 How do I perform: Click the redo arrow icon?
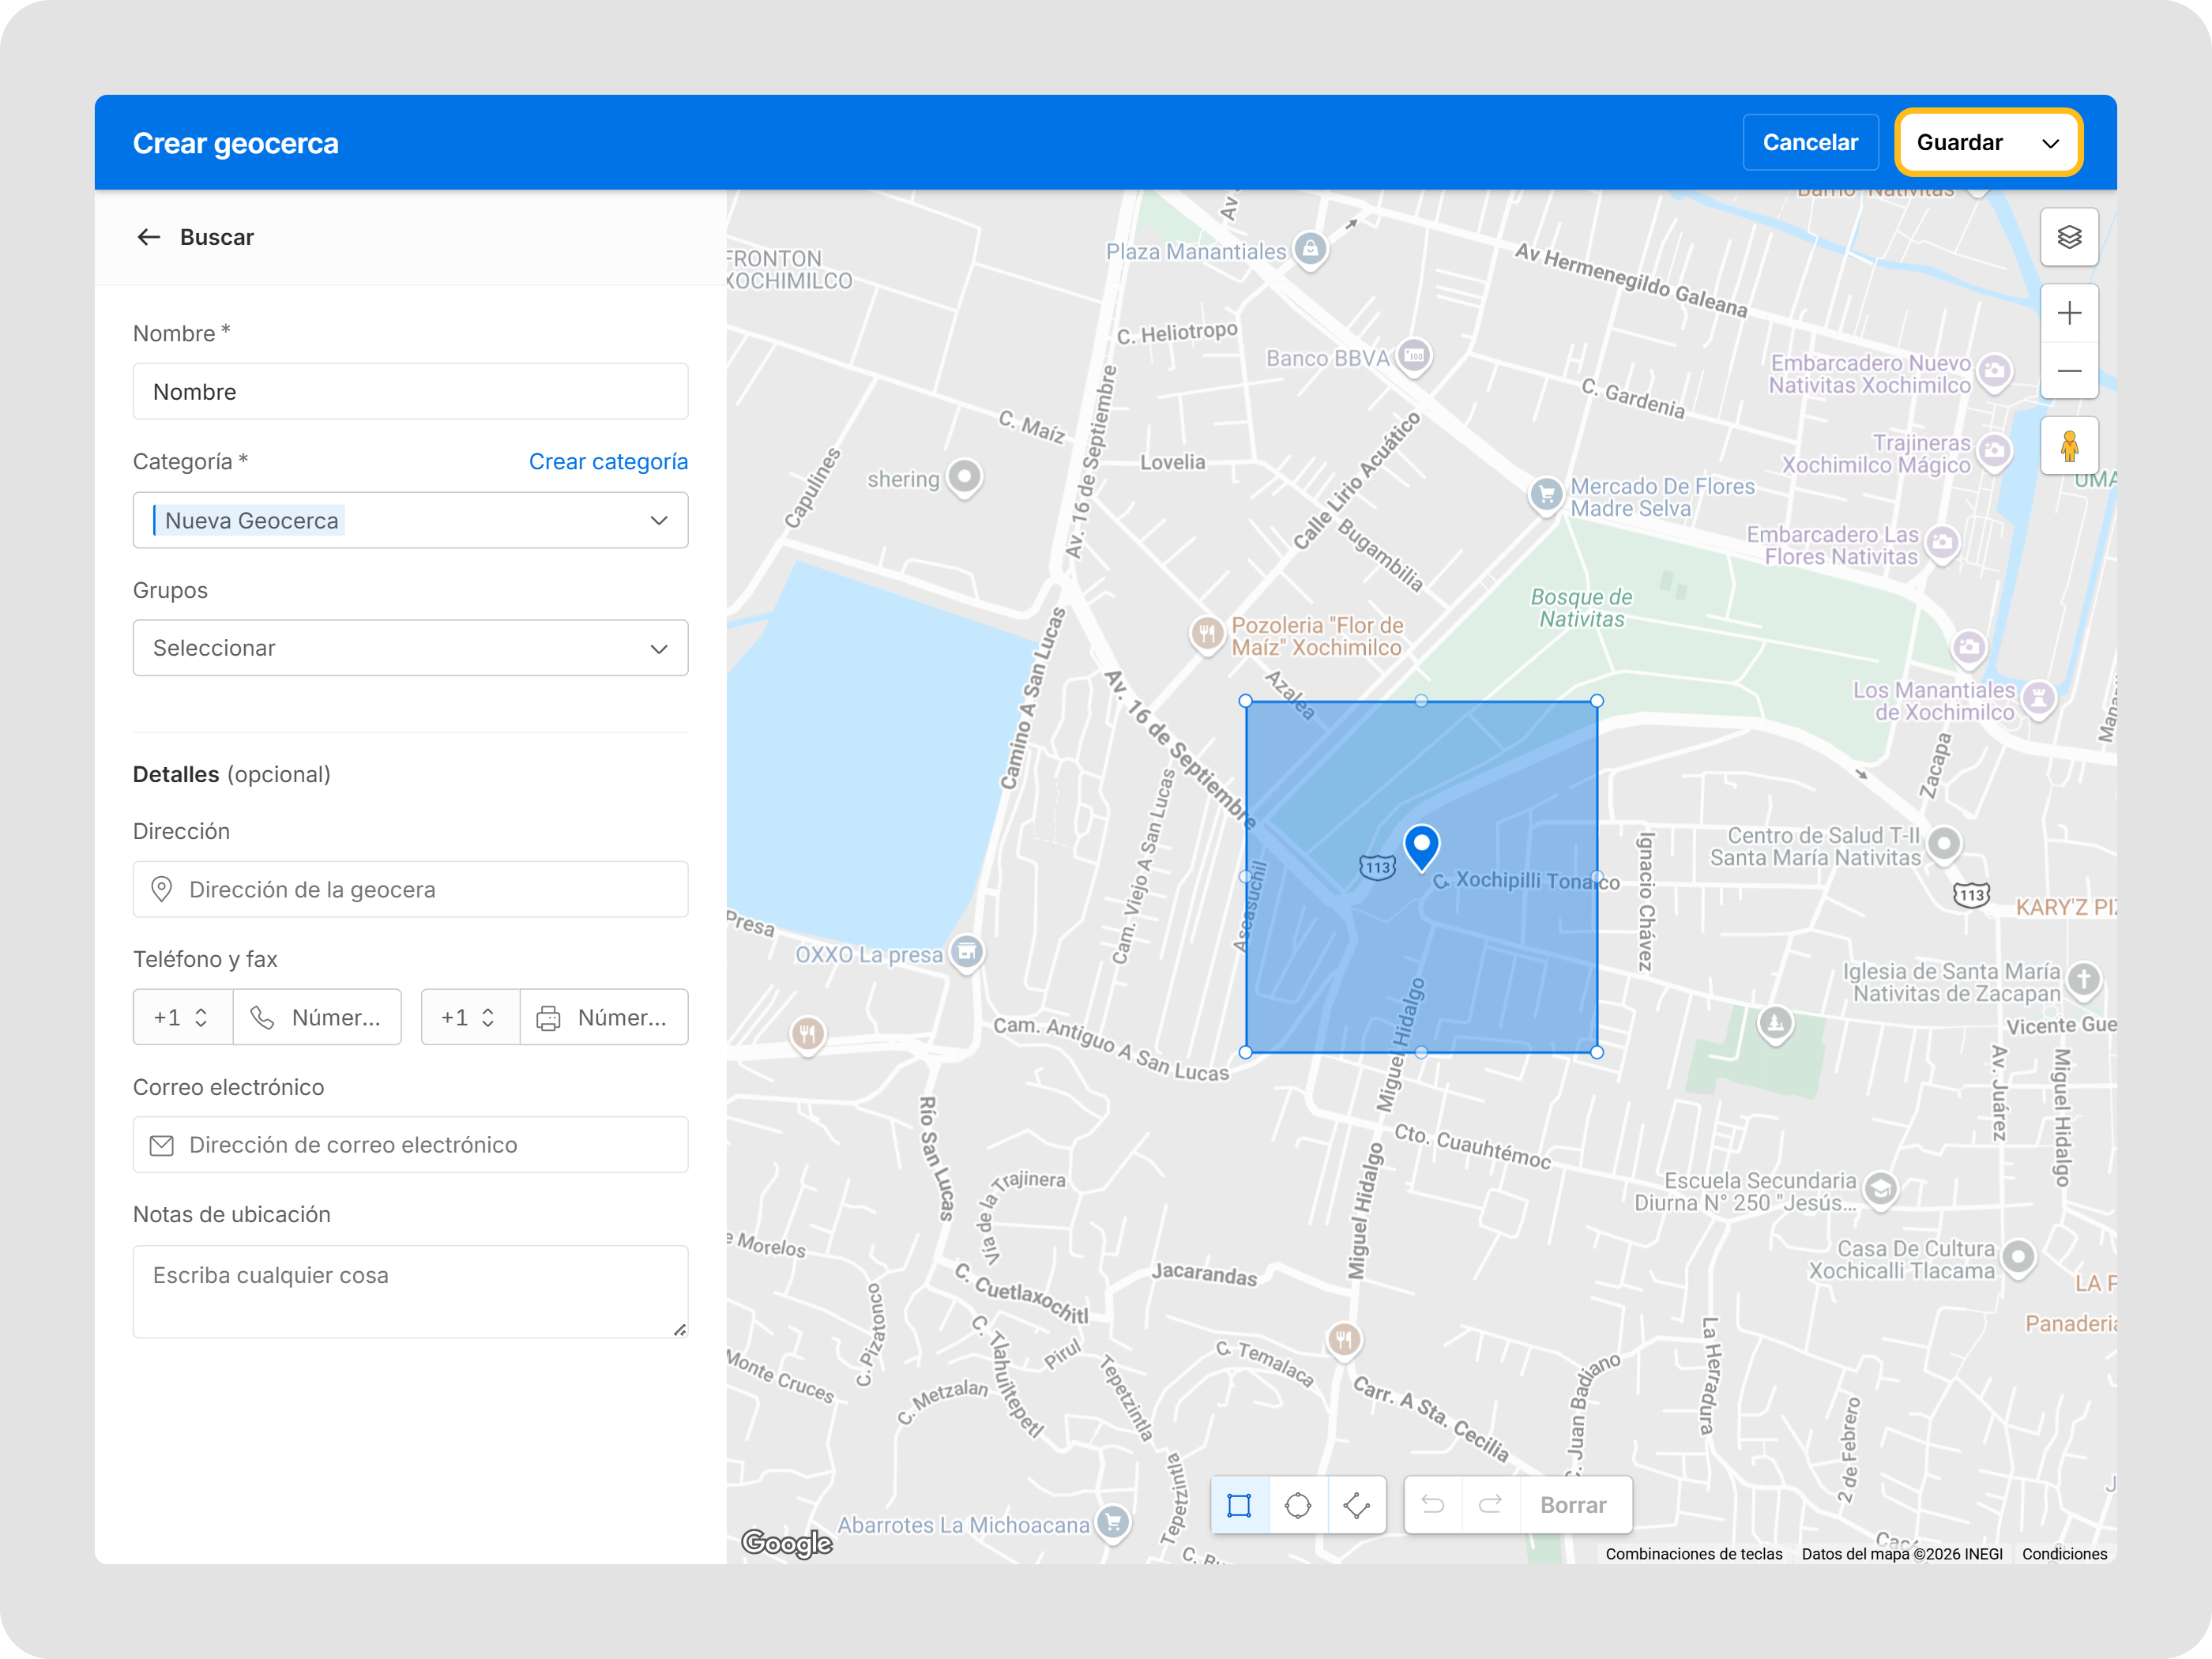coord(1491,1505)
